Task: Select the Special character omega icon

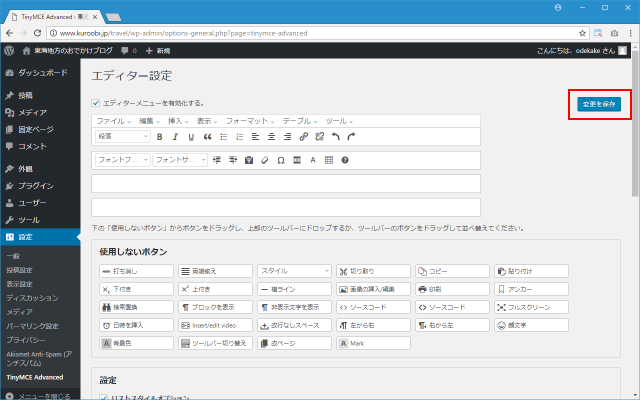Action: click(x=281, y=160)
